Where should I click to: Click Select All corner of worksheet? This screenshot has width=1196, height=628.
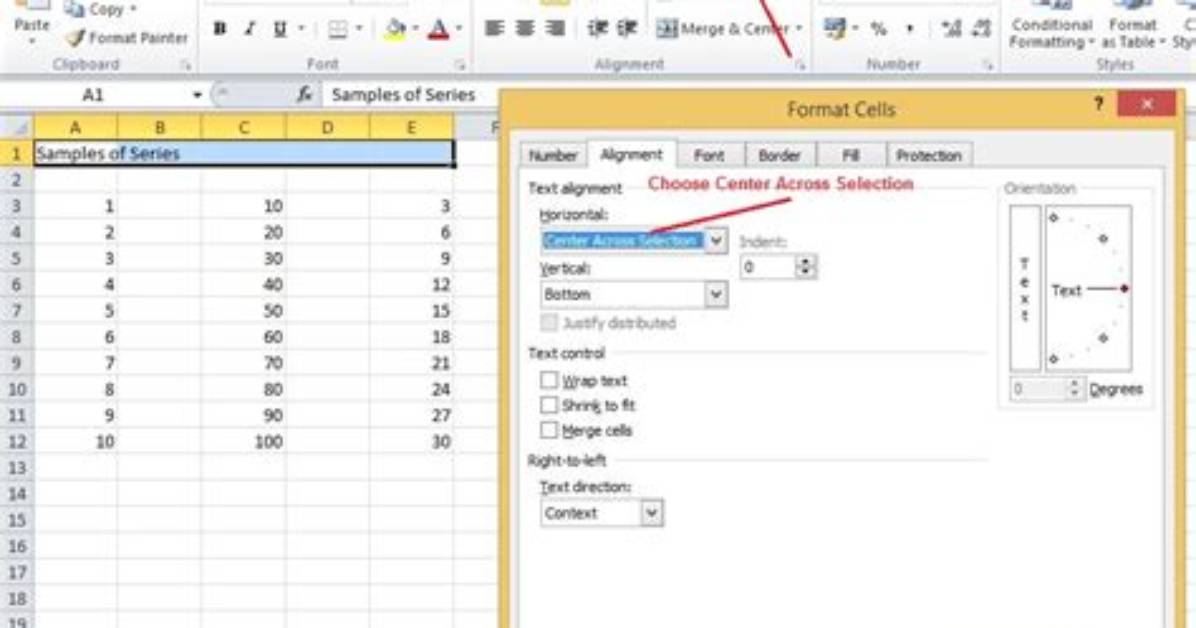pyautogui.click(x=17, y=127)
